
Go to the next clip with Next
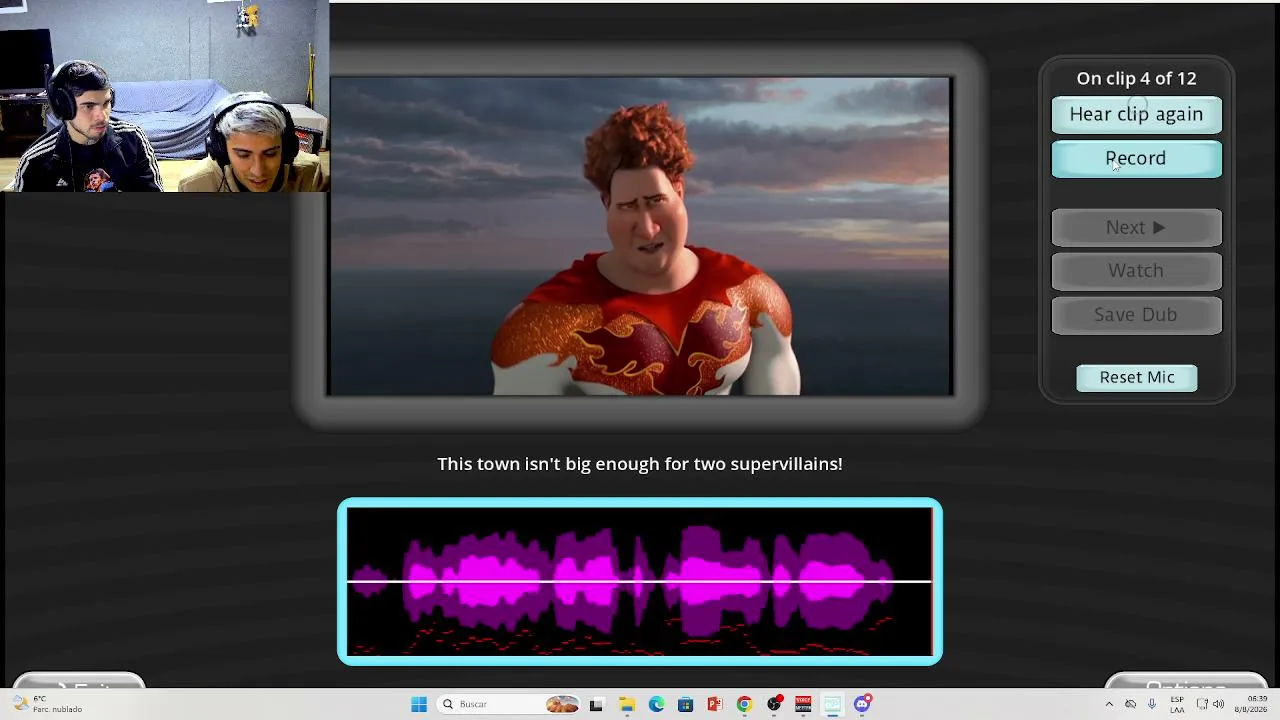click(x=1136, y=227)
